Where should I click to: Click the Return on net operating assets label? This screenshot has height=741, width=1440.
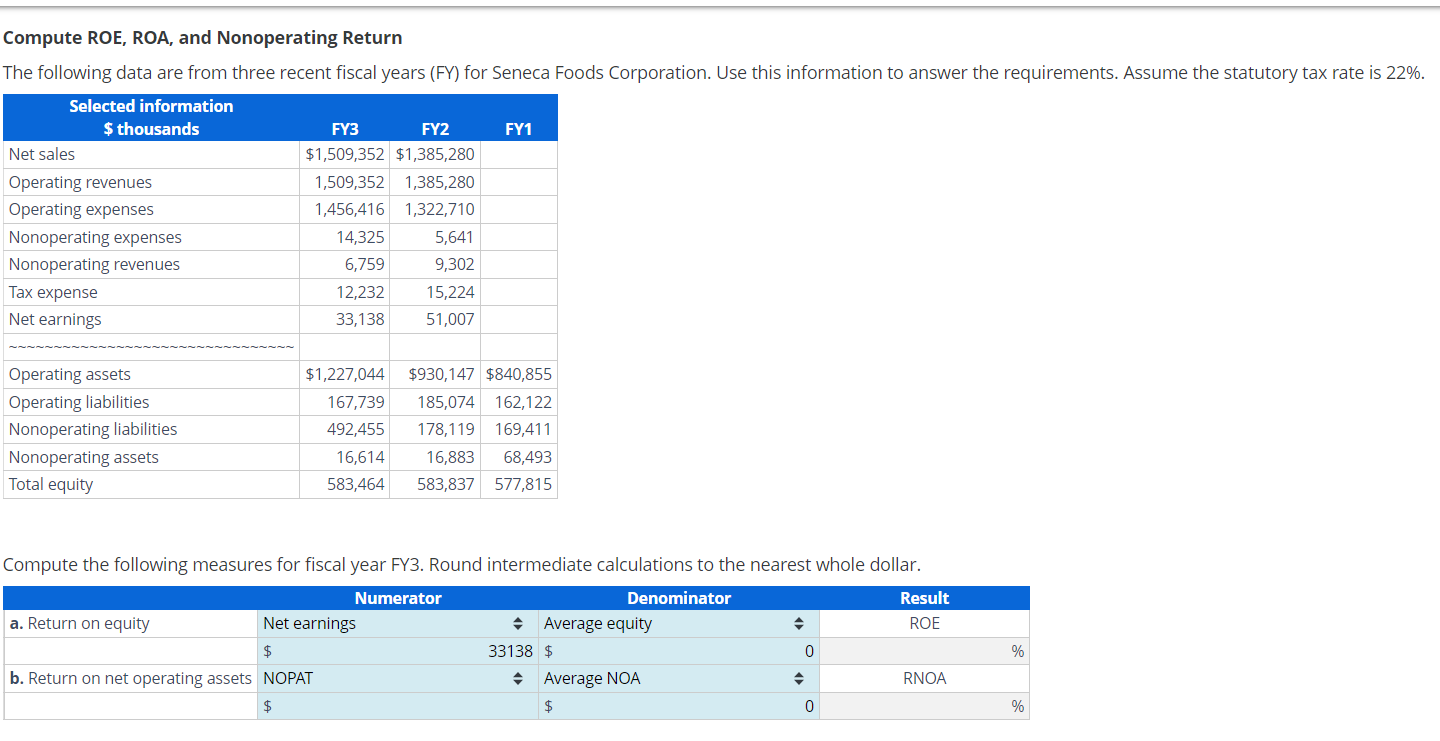tap(130, 678)
